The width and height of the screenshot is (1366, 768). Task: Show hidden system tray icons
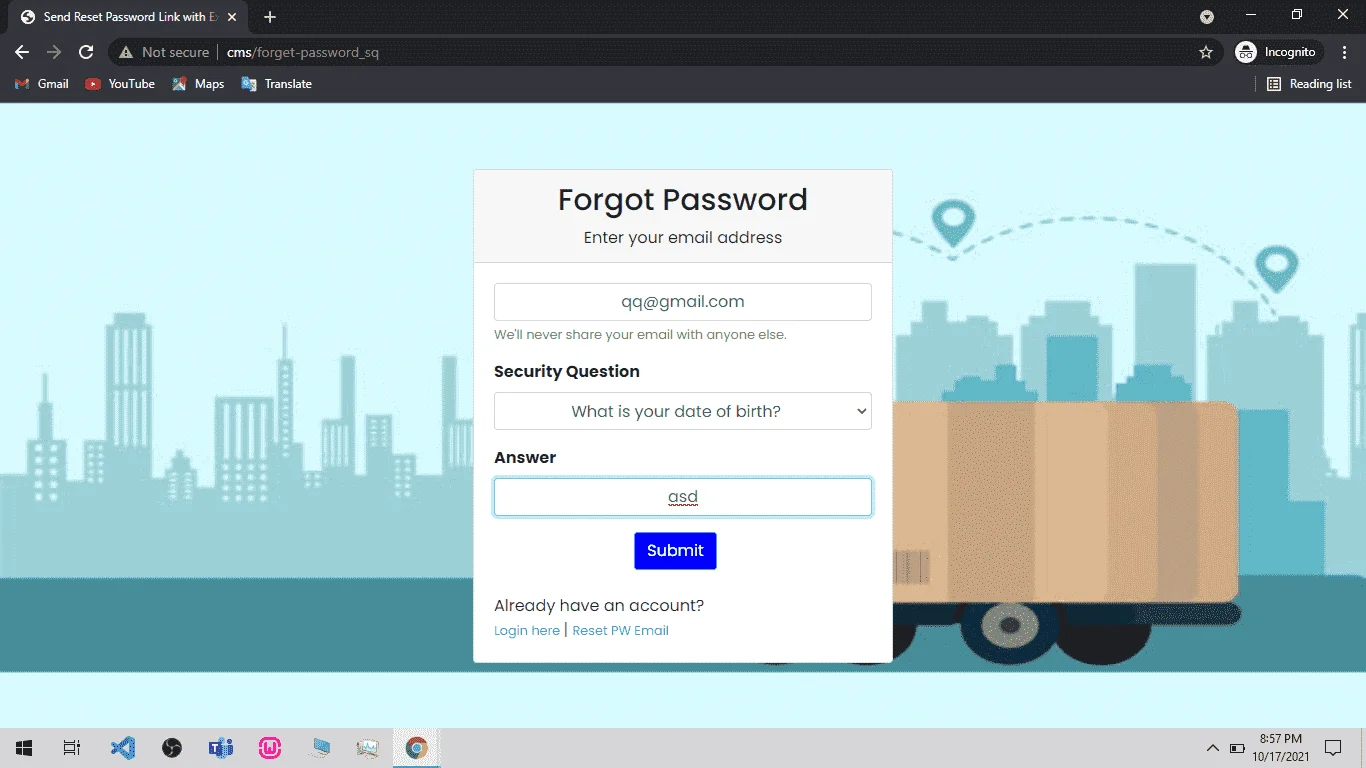click(x=1213, y=748)
